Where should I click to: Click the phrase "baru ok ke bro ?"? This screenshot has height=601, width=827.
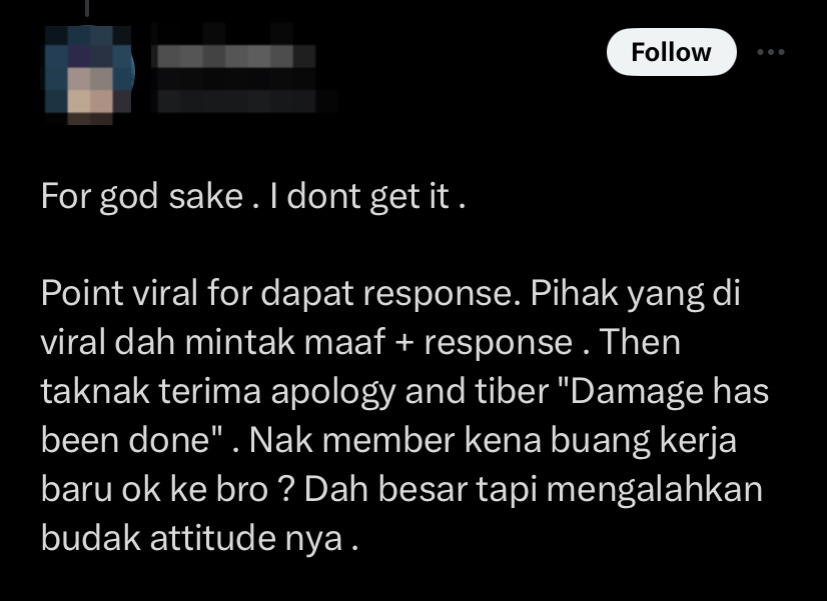pos(167,489)
